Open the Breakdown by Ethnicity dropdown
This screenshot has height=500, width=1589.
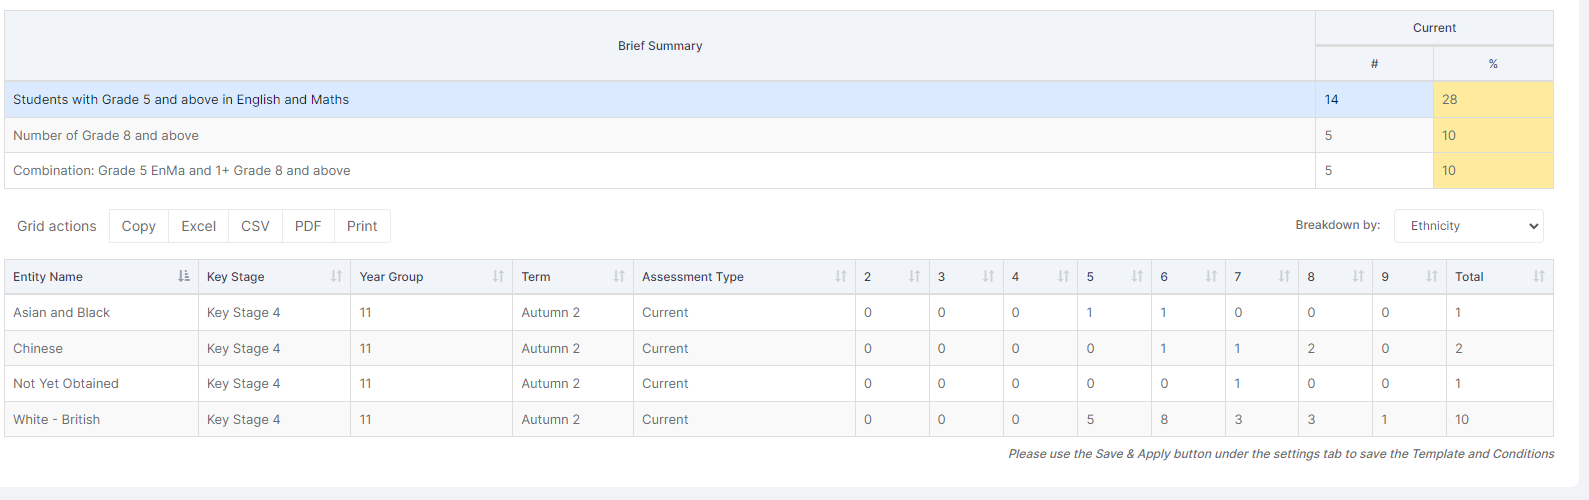(1469, 226)
